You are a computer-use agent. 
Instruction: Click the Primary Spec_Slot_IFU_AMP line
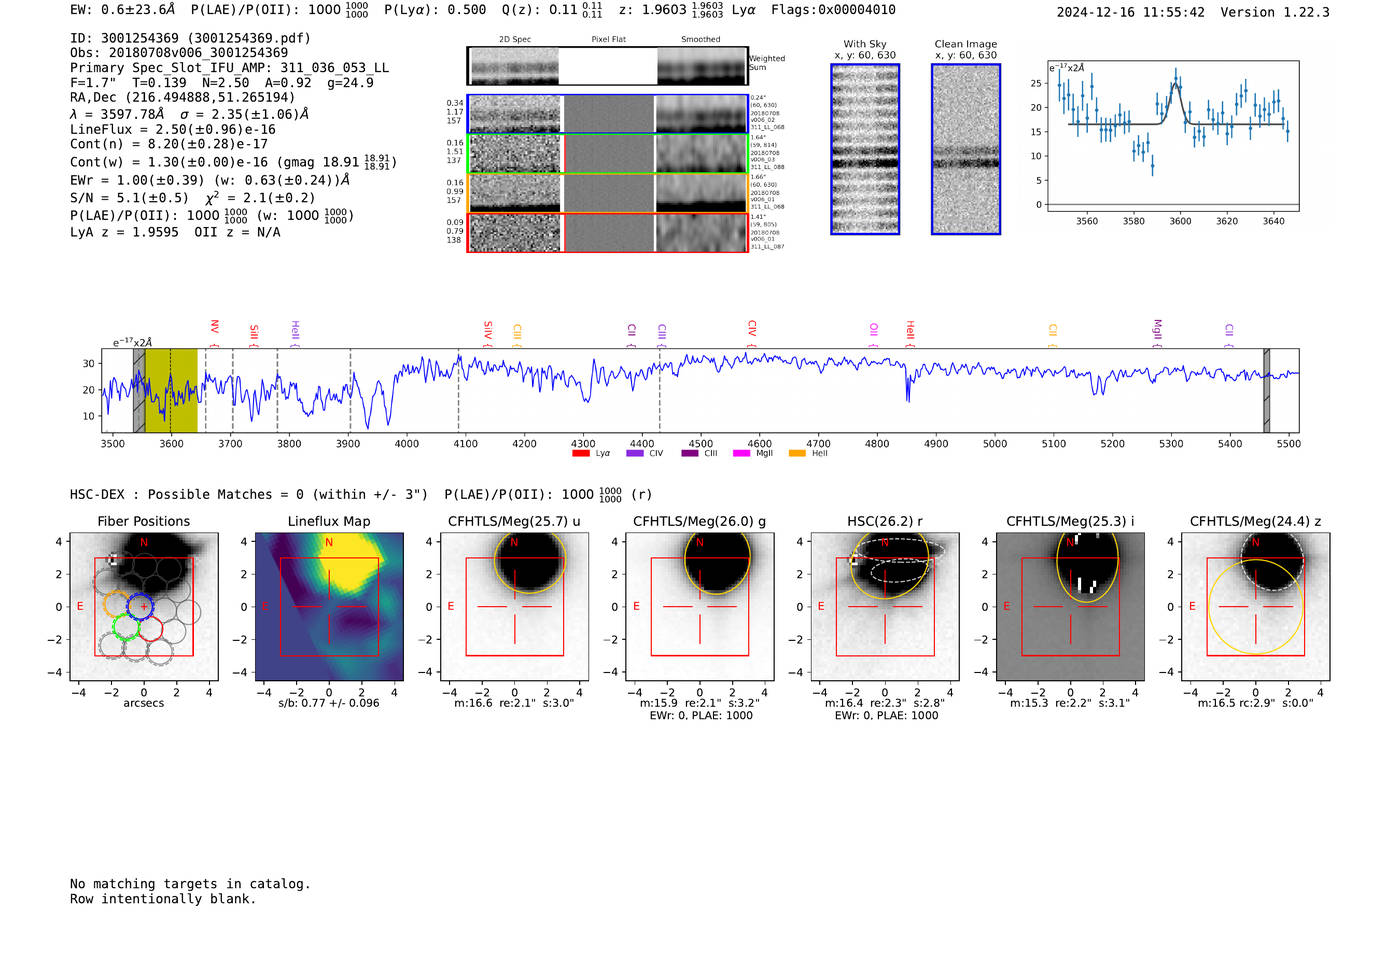pos(230,68)
